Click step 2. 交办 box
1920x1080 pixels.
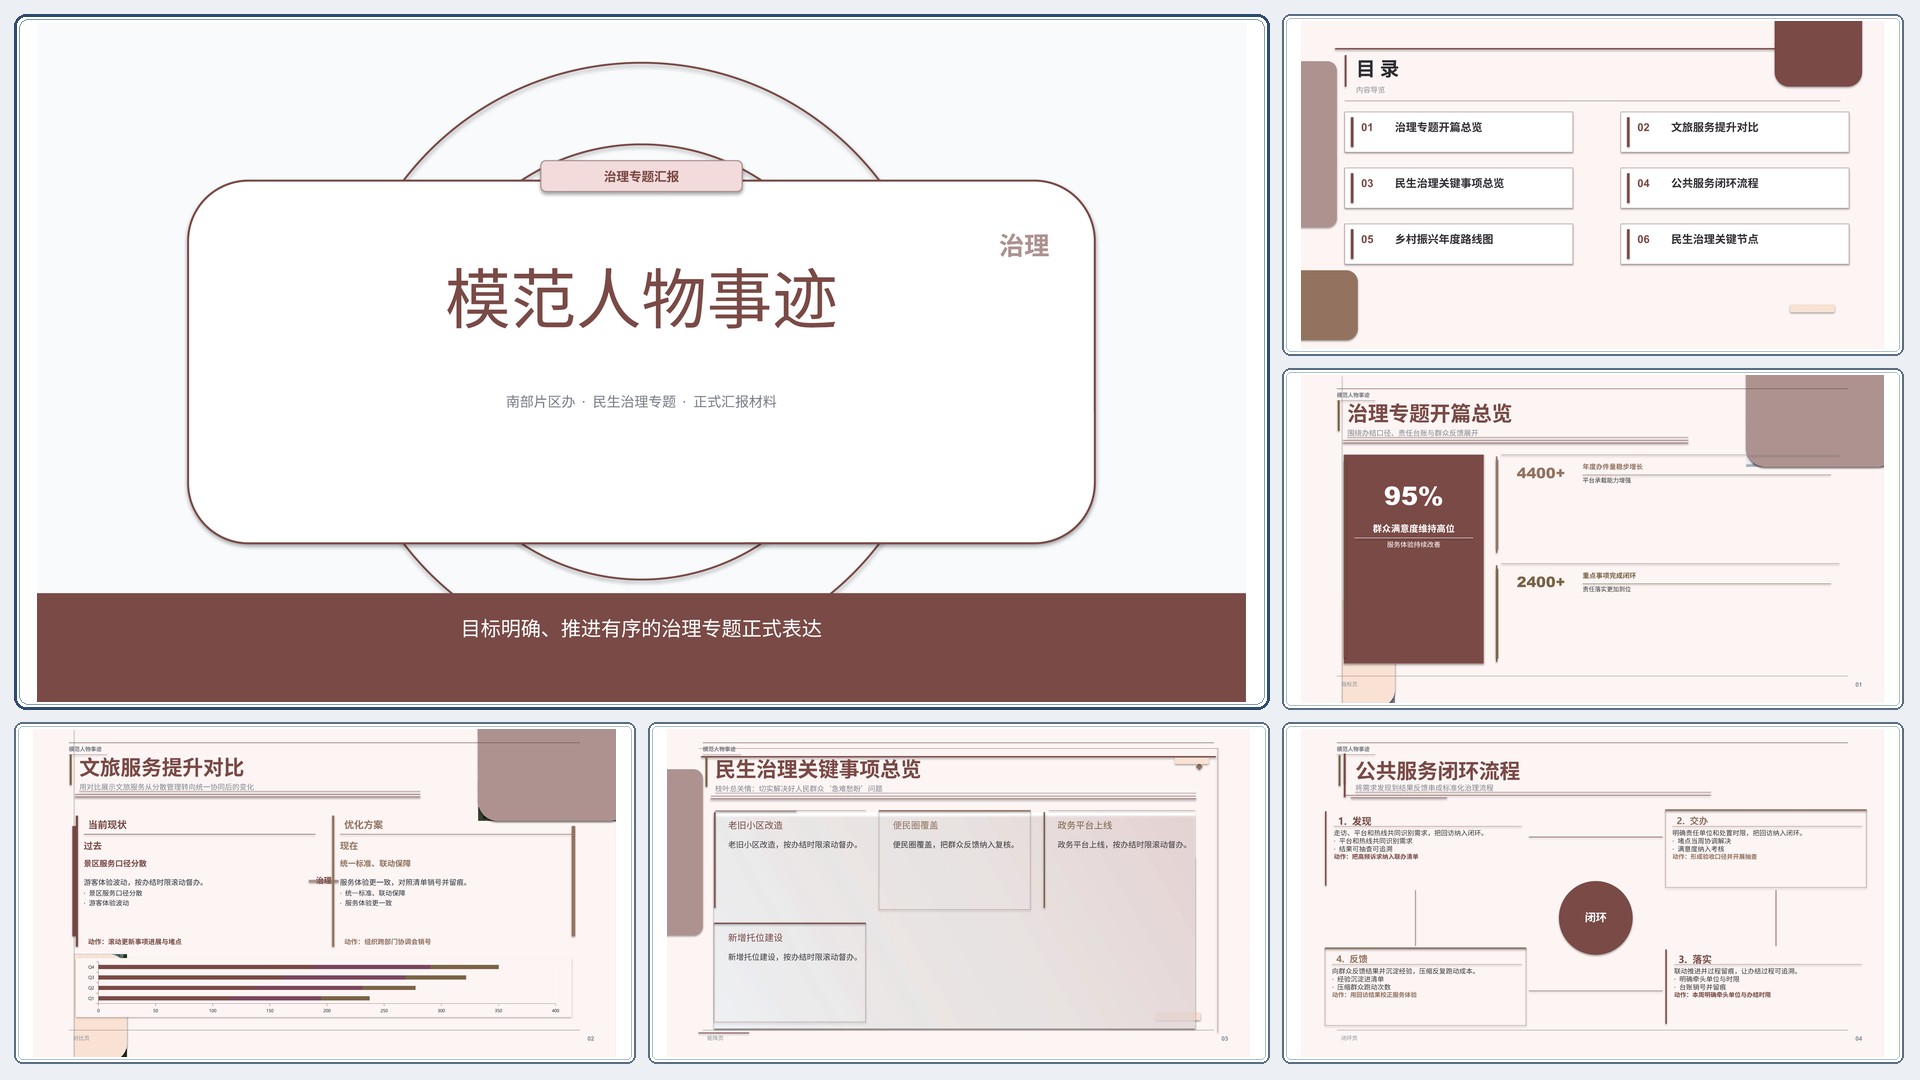pyautogui.click(x=1766, y=848)
